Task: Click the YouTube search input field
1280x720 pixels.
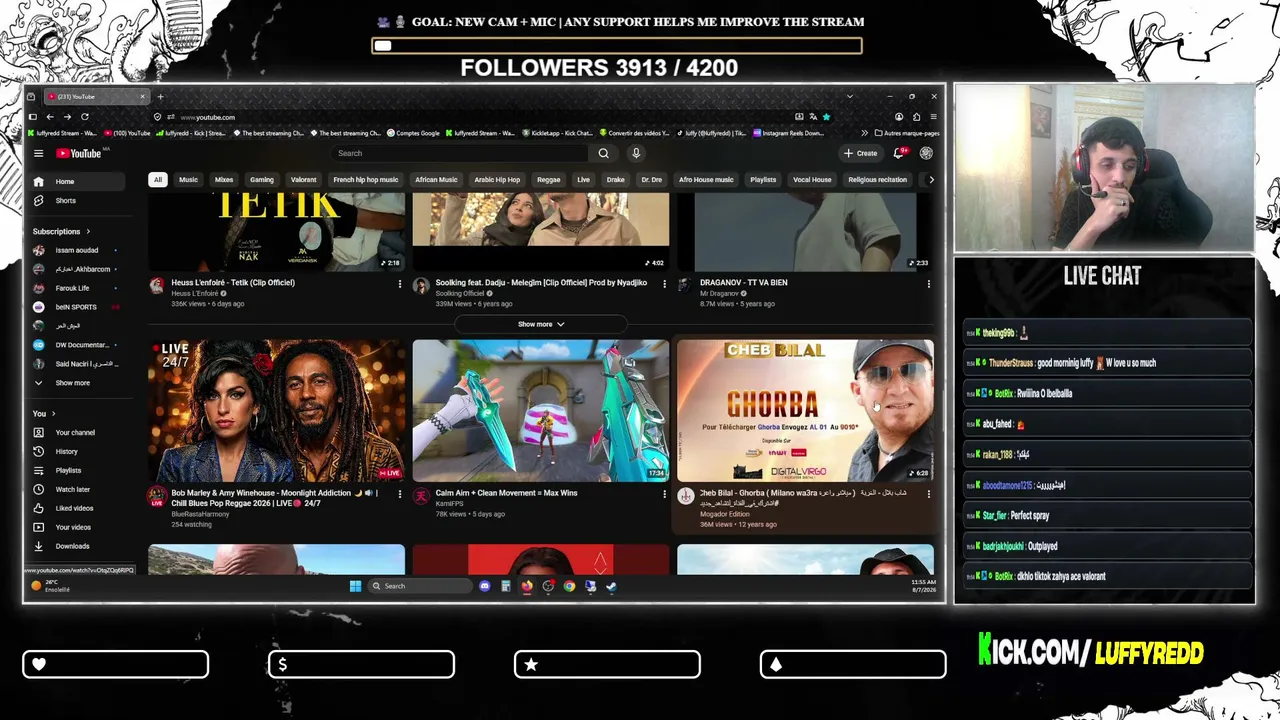Action: point(460,153)
